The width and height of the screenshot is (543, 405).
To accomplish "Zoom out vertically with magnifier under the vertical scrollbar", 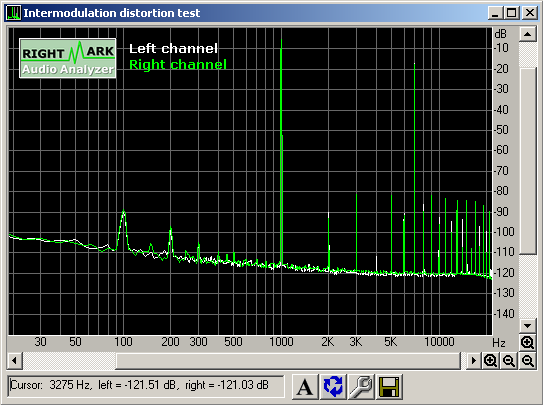I will tap(527, 361).
